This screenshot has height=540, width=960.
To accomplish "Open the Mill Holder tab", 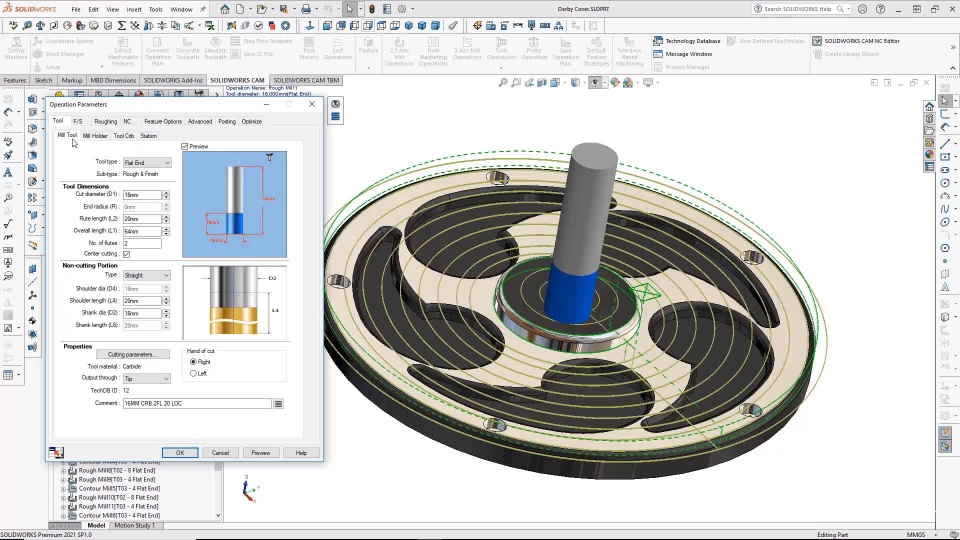I will coord(95,136).
